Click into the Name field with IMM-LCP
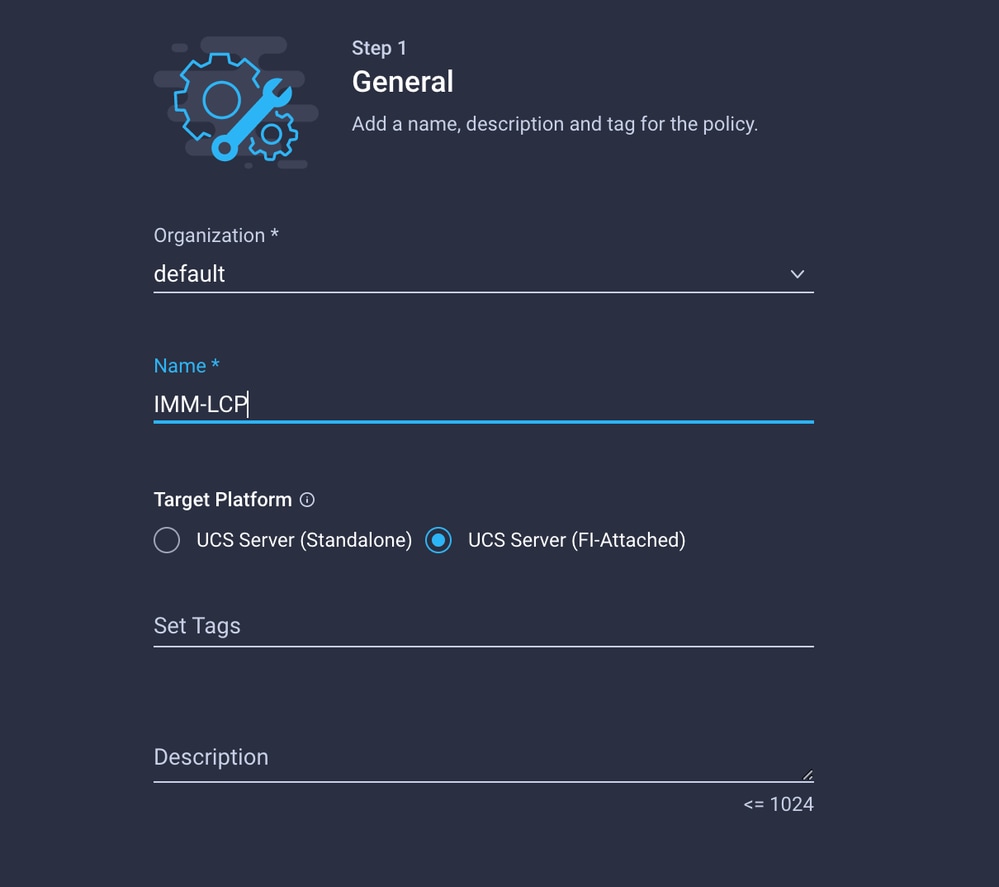 [484, 405]
